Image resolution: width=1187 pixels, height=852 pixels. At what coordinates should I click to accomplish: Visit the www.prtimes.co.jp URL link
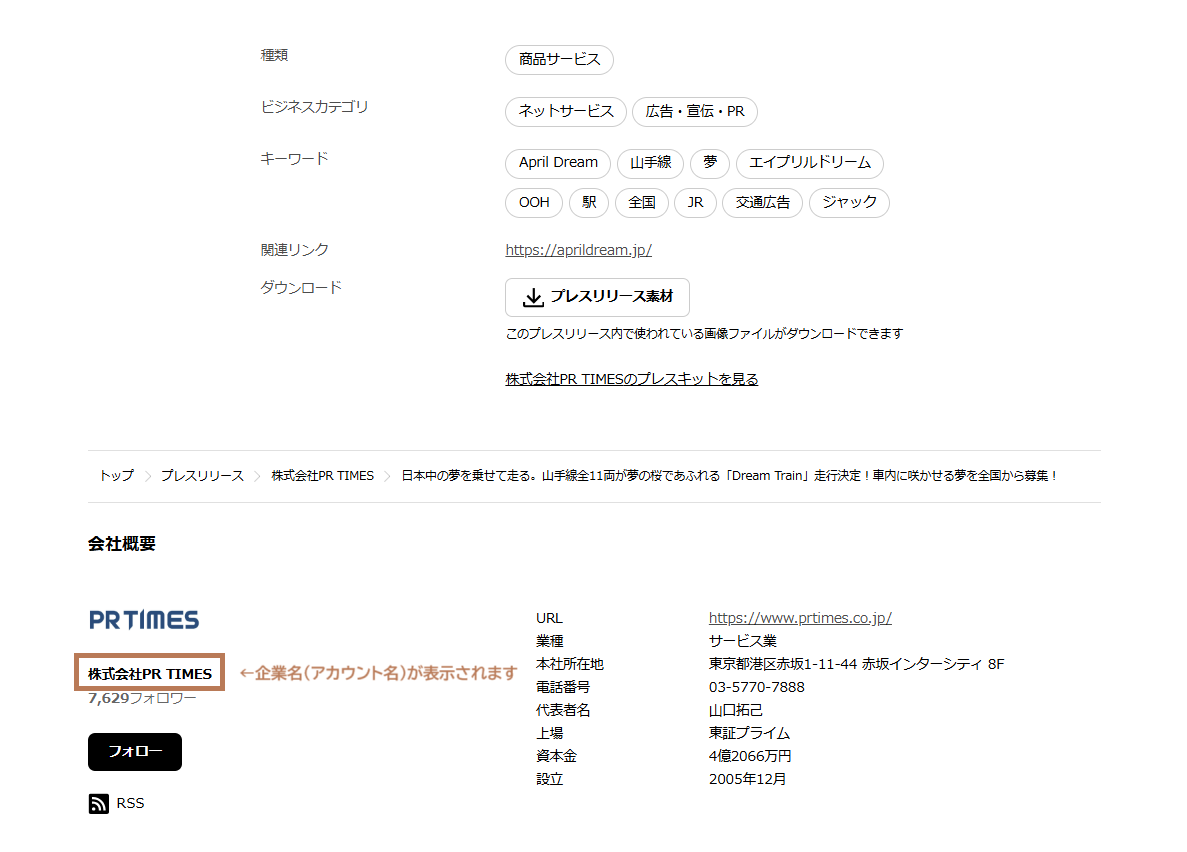[x=799, y=618]
